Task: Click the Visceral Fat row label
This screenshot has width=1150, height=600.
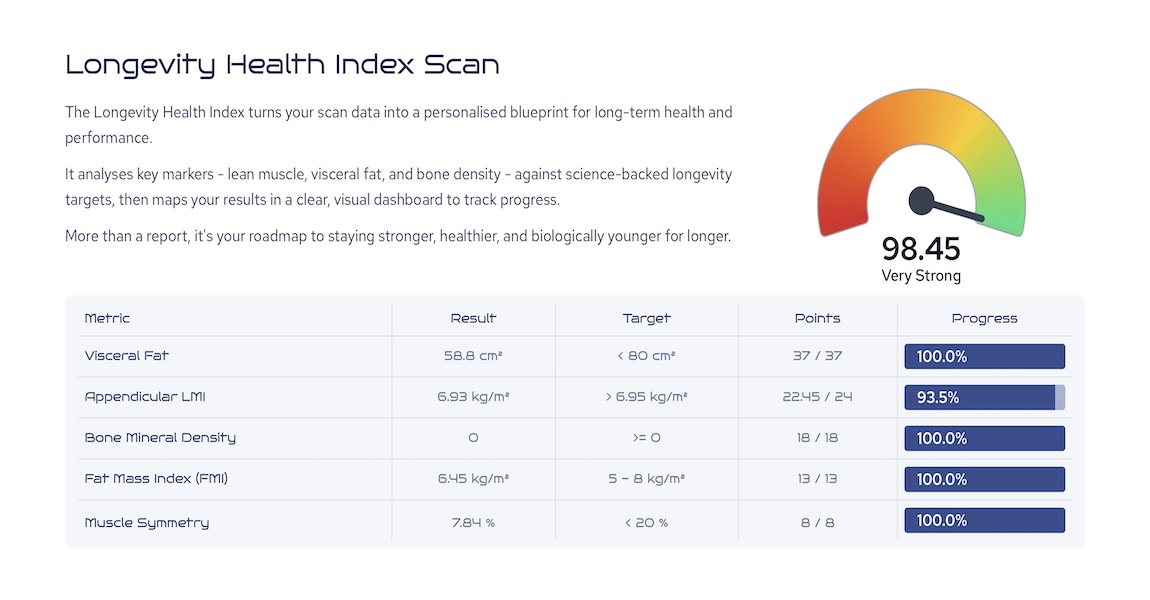Action: point(126,356)
